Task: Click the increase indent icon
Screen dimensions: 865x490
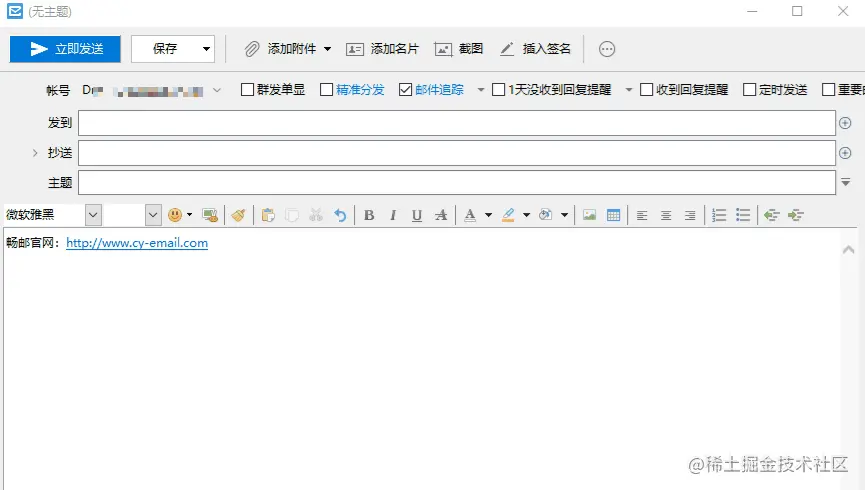Action: (795, 215)
